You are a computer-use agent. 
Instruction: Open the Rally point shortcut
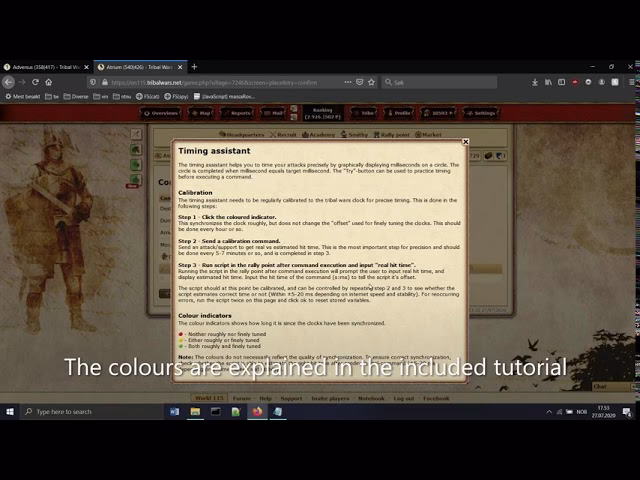(x=393, y=134)
